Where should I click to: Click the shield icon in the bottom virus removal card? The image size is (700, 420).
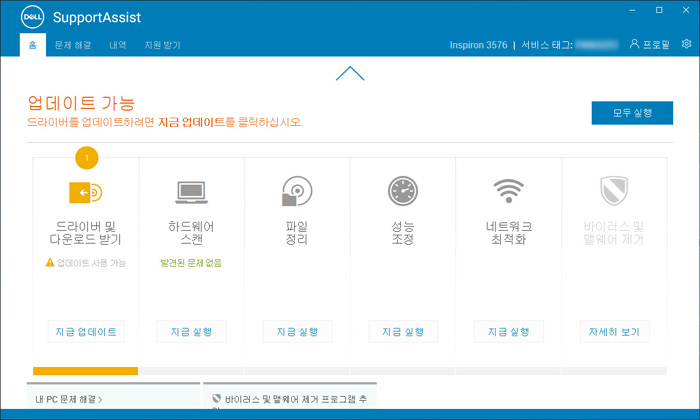(217, 398)
